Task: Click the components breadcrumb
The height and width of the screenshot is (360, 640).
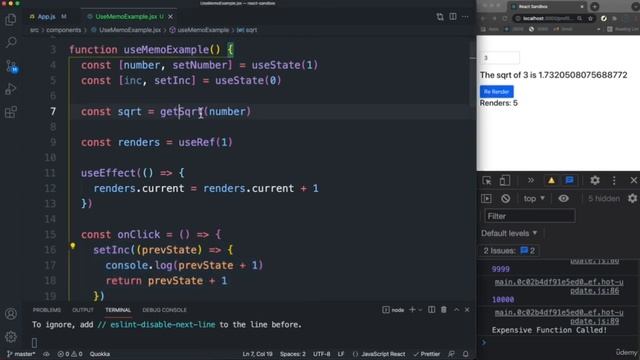Action: (63, 30)
